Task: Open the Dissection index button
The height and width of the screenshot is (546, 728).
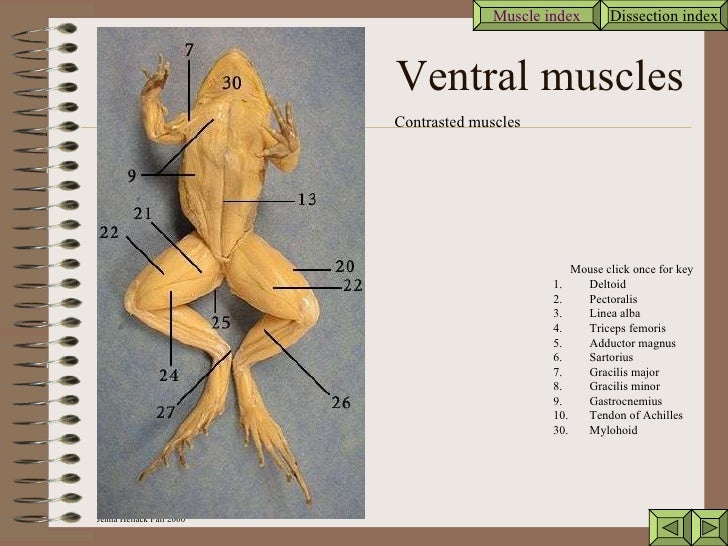Action: (x=664, y=16)
